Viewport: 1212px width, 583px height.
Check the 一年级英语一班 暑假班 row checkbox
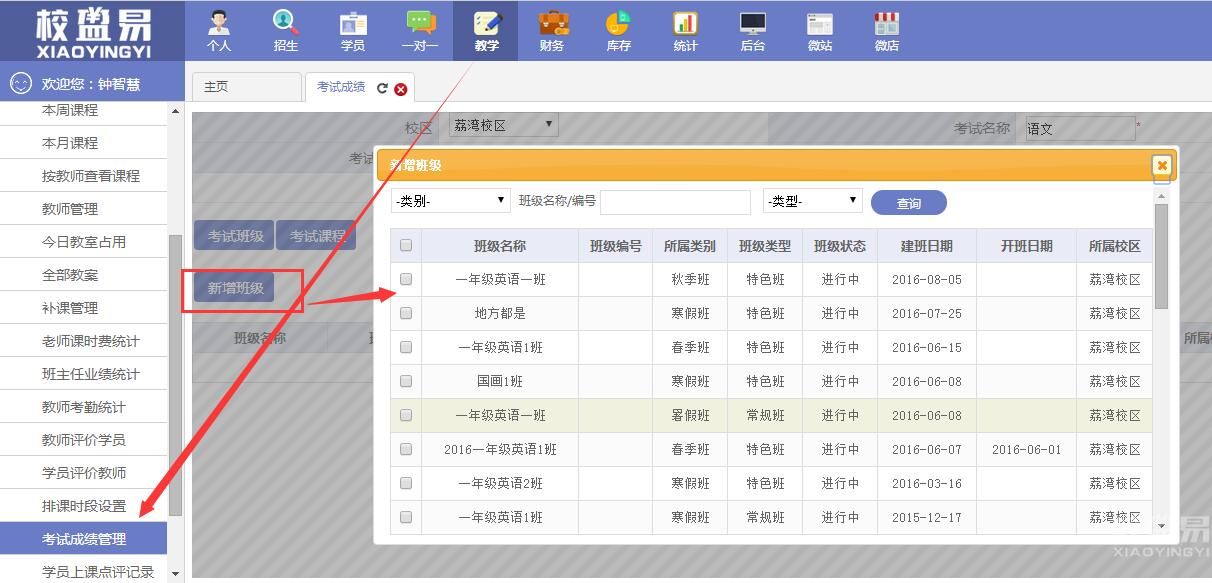pyautogui.click(x=406, y=415)
